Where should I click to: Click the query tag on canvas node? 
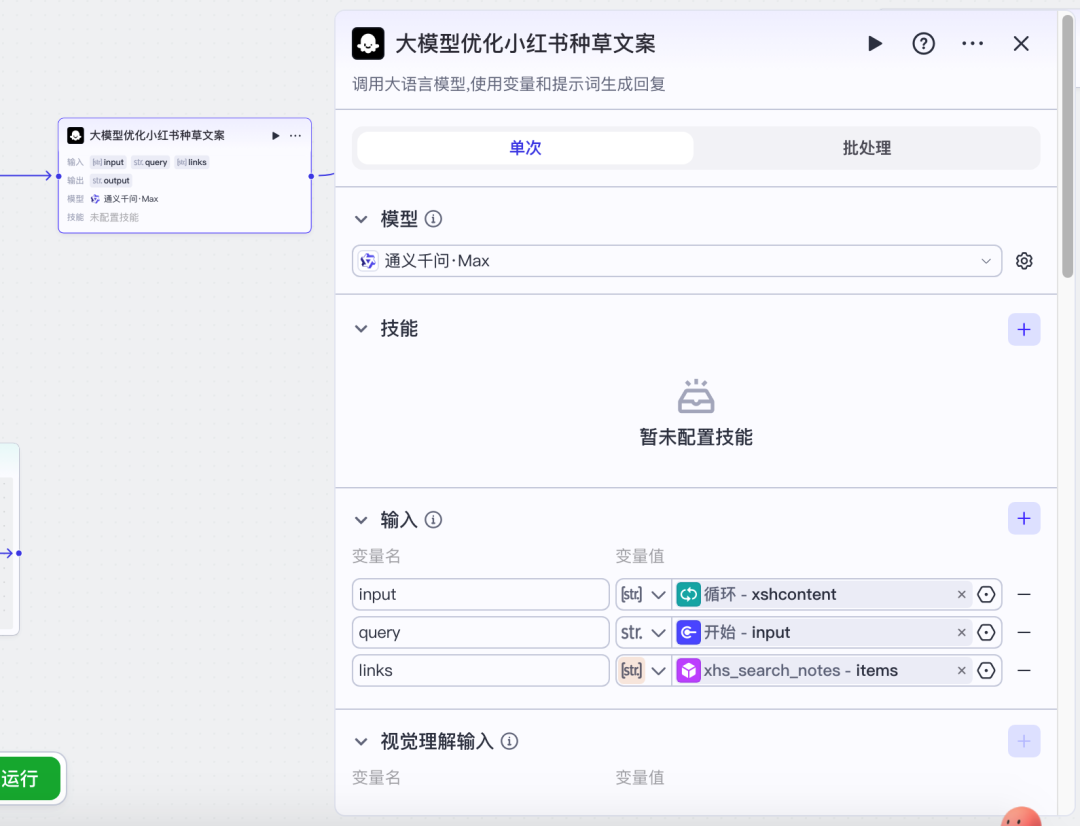(x=150, y=163)
